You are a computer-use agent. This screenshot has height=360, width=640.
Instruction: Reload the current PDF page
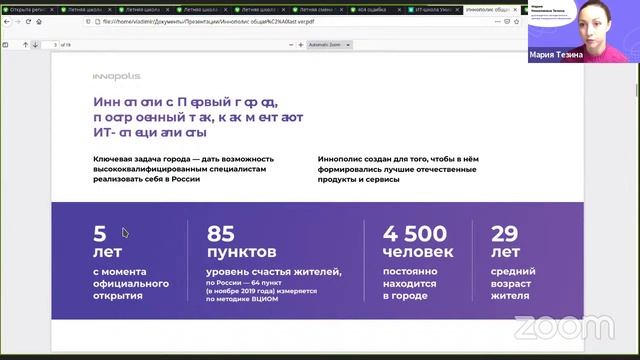tap(28, 22)
